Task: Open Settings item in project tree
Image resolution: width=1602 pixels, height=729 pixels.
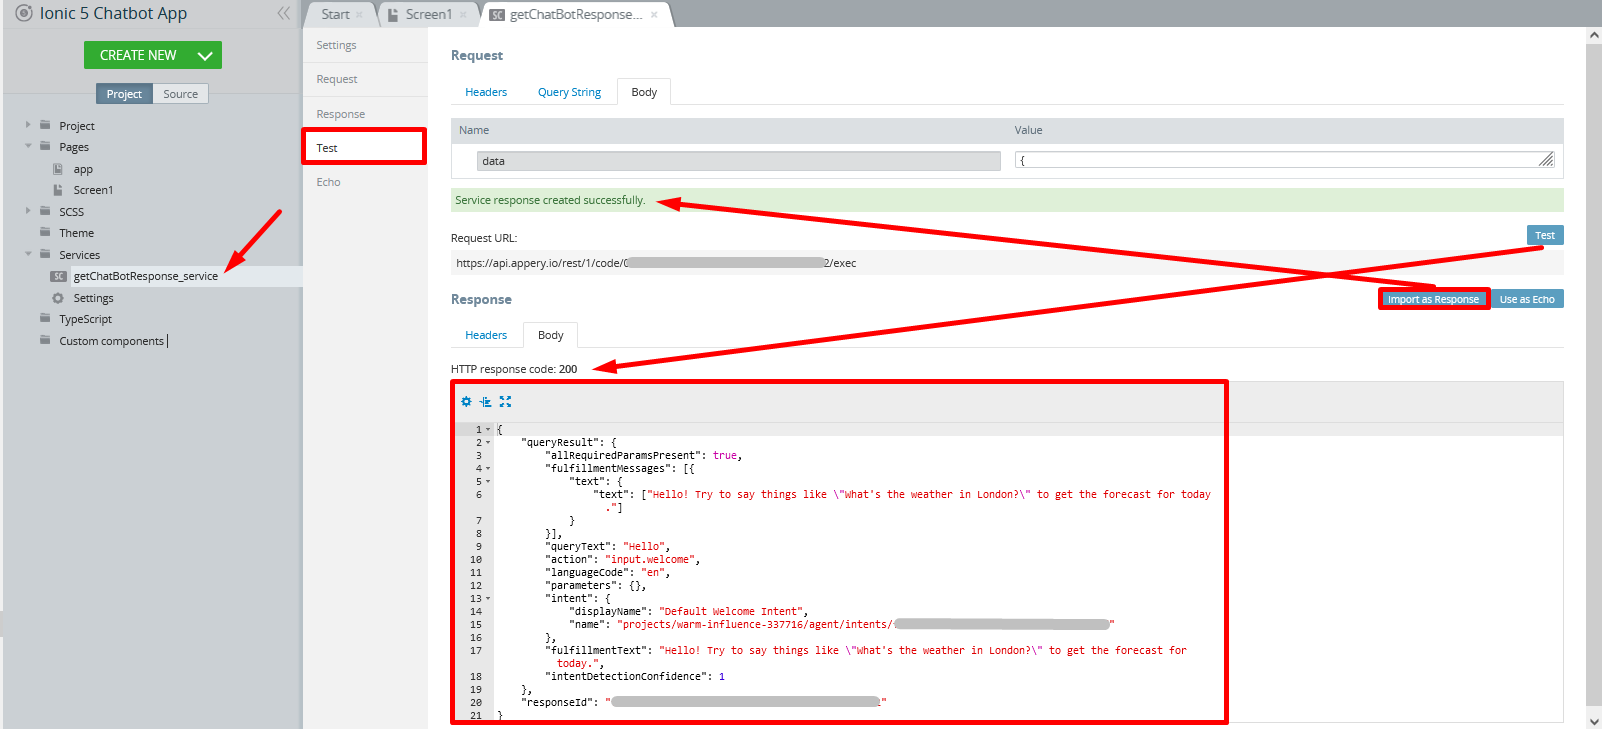Action: point(93,298)
